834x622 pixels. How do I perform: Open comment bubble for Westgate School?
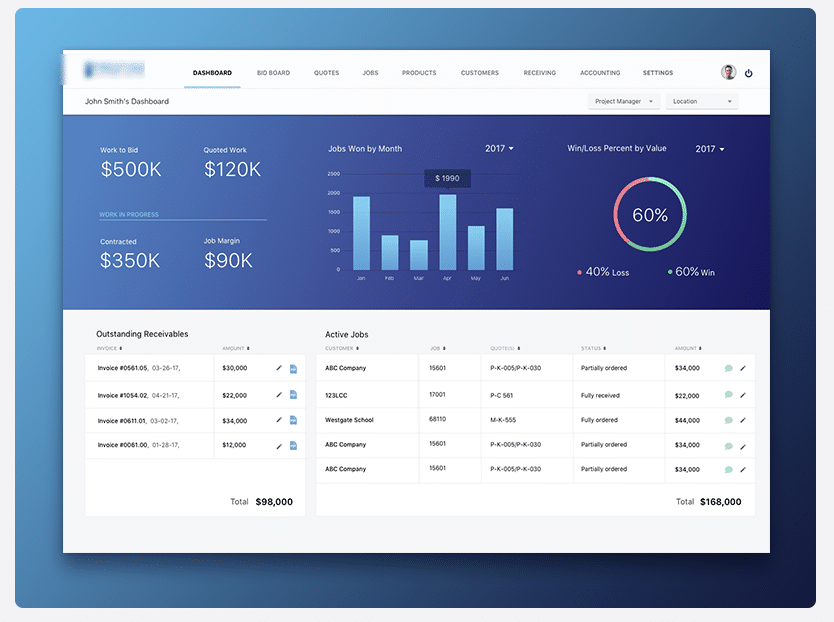729,420
